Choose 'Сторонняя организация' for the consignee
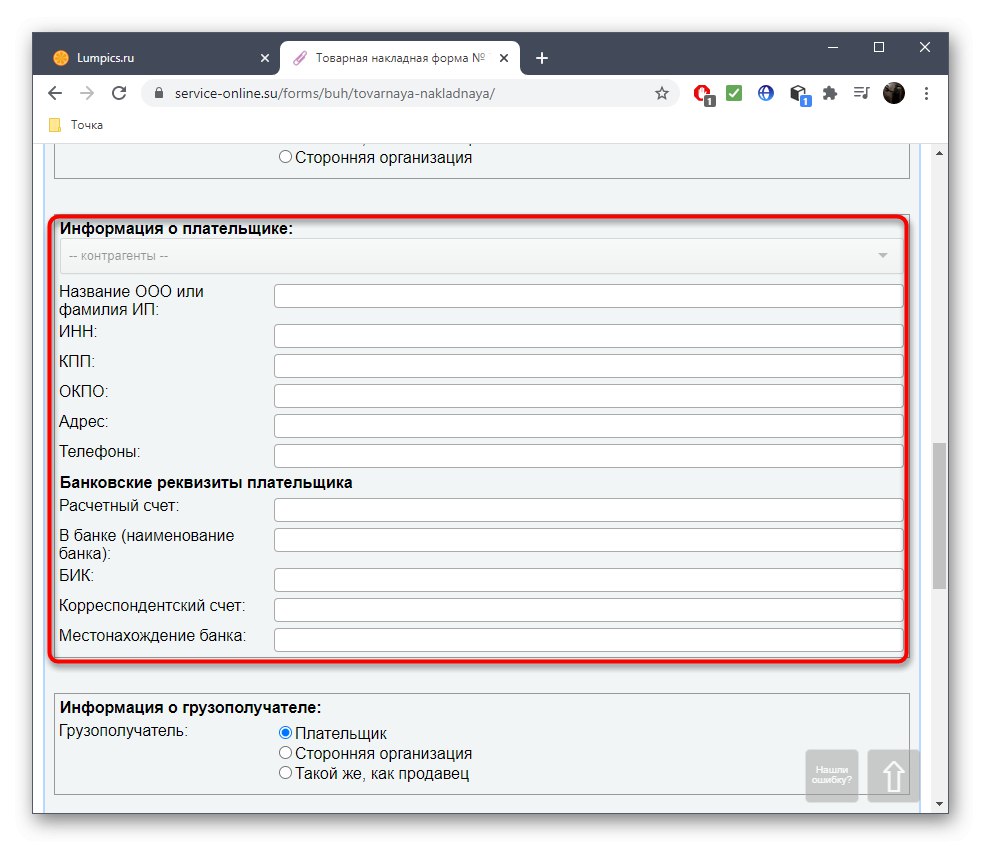981x846 pixels. click(284, 753)
